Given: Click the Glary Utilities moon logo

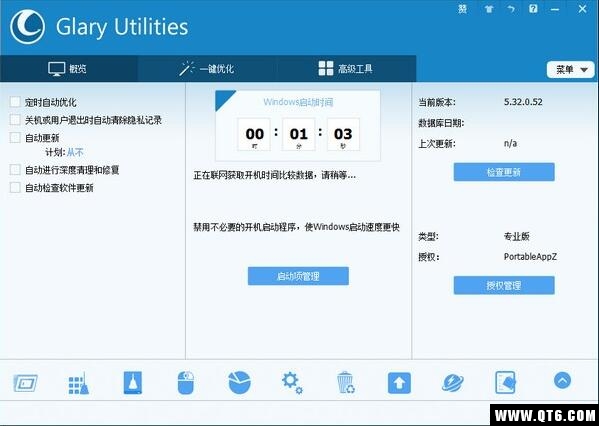Looking at the screenshot, I should point(27,27).
